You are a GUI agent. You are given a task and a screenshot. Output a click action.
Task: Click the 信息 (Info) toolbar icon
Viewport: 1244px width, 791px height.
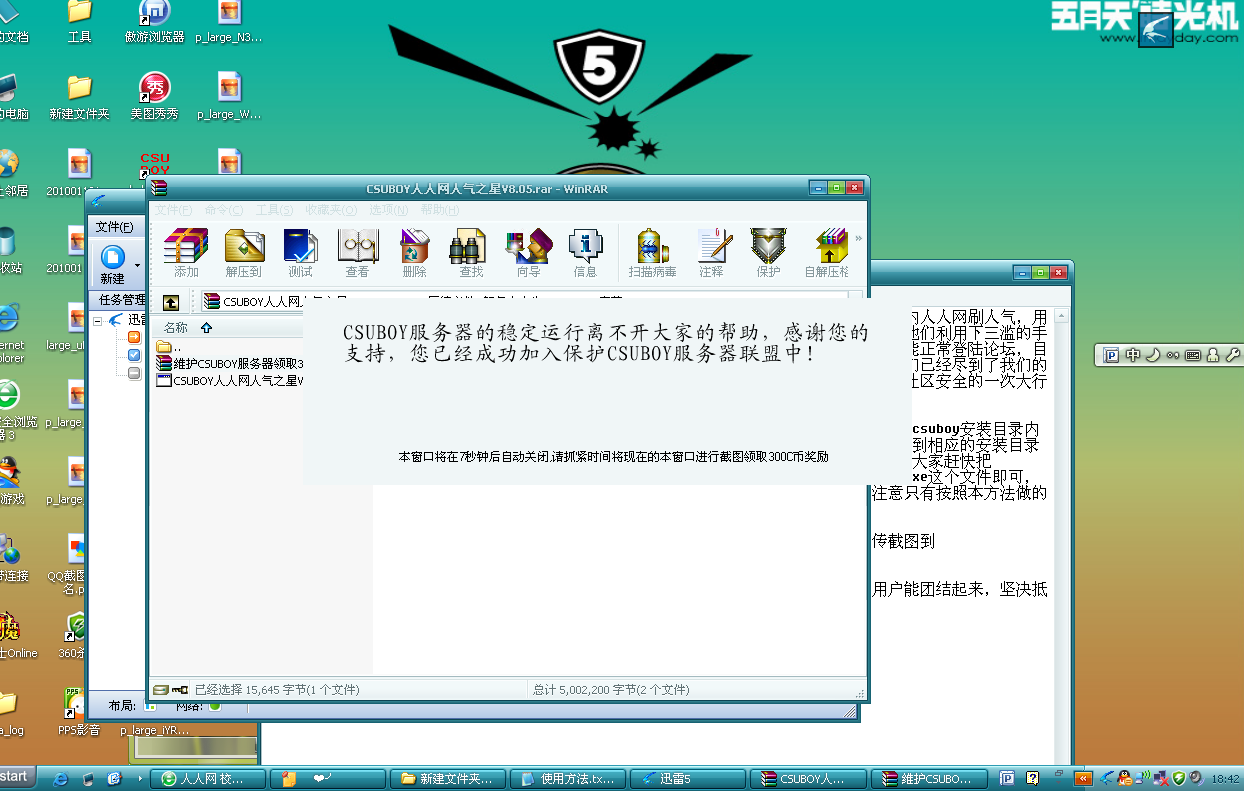tap(585, 252)
